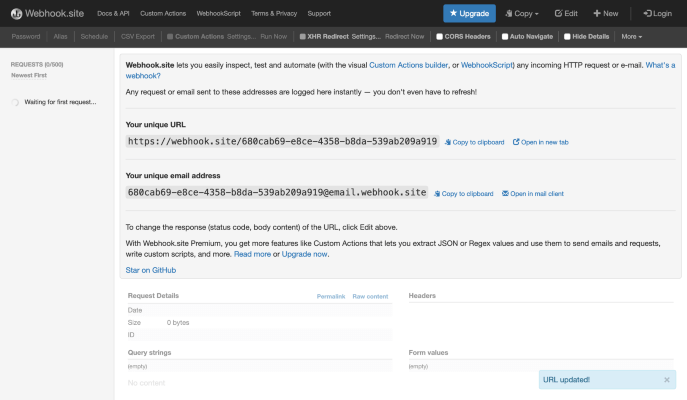
Task: Open Terms & Privacy page
Action: pos(274,14)
